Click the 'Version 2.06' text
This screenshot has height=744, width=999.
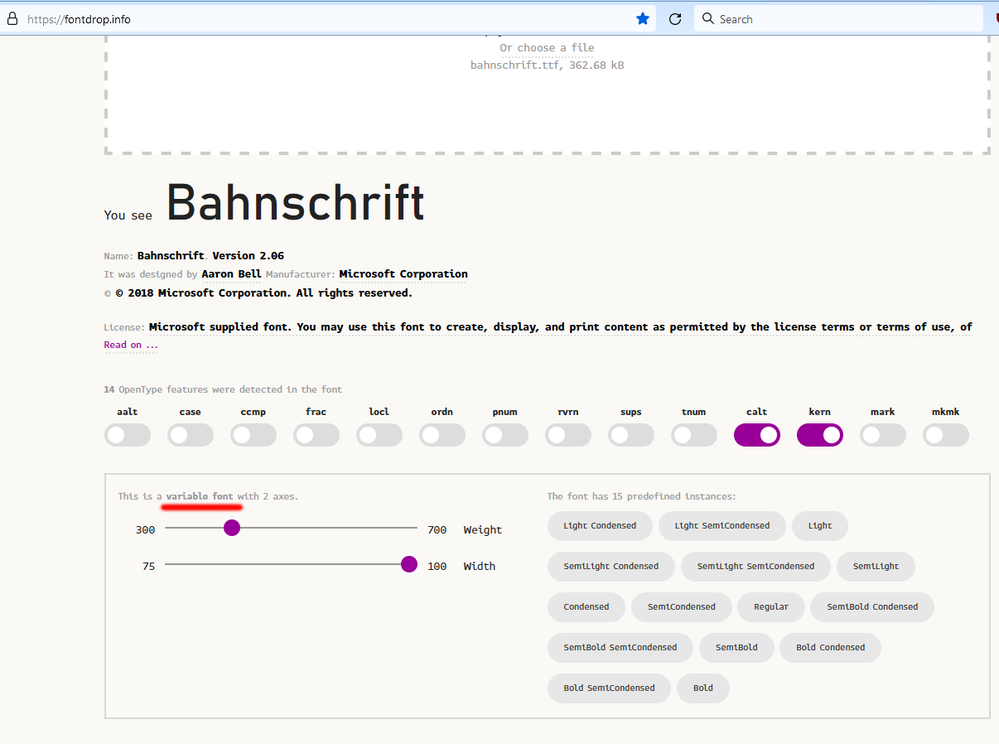pos(248,255)
